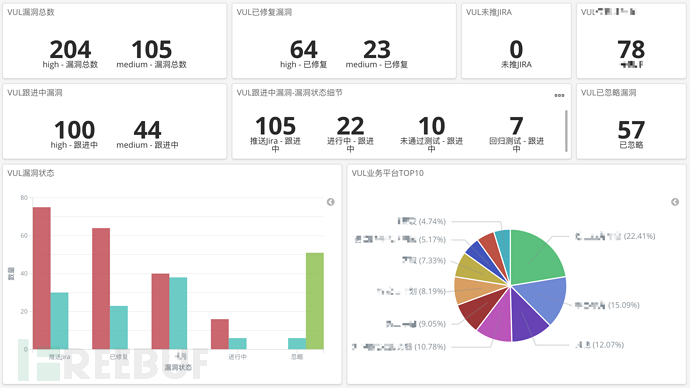690x388 pixels.
Task: Click 忽略 x-axis label
Action: [x=297, y=357]
